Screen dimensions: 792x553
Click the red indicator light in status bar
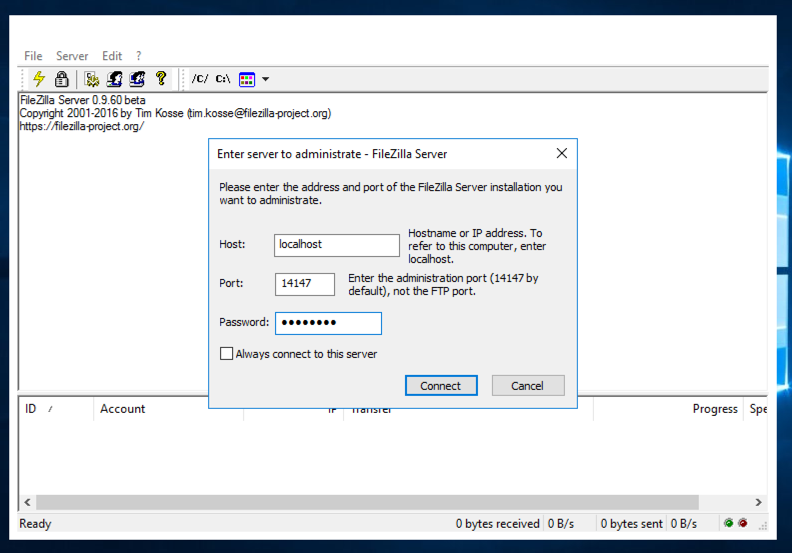(742, 523)
